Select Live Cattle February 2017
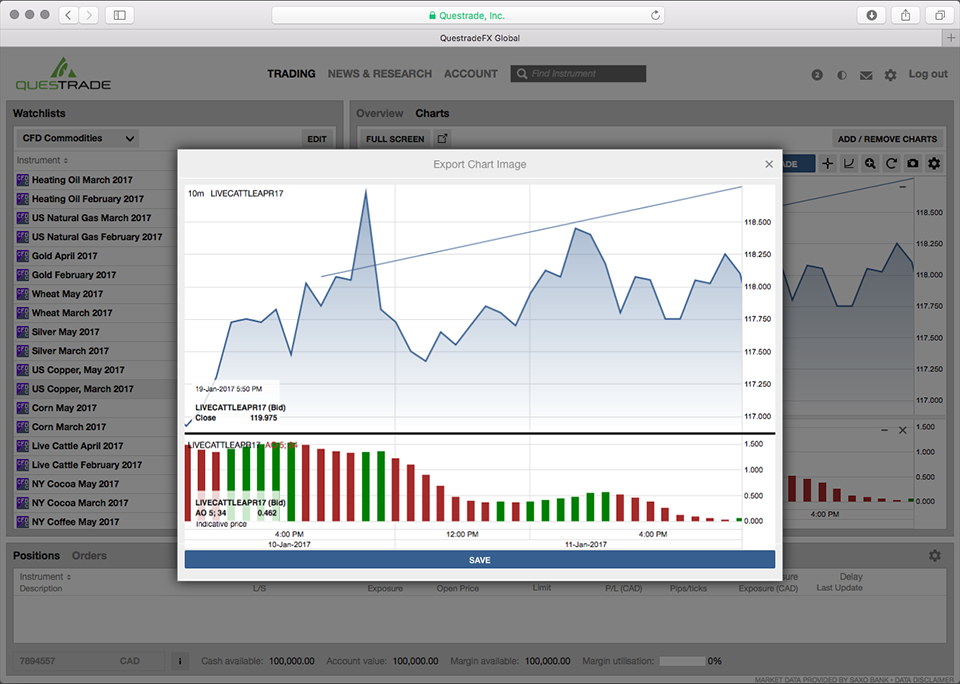The width and height of the screenshot is (960, 684). point(87,465)
